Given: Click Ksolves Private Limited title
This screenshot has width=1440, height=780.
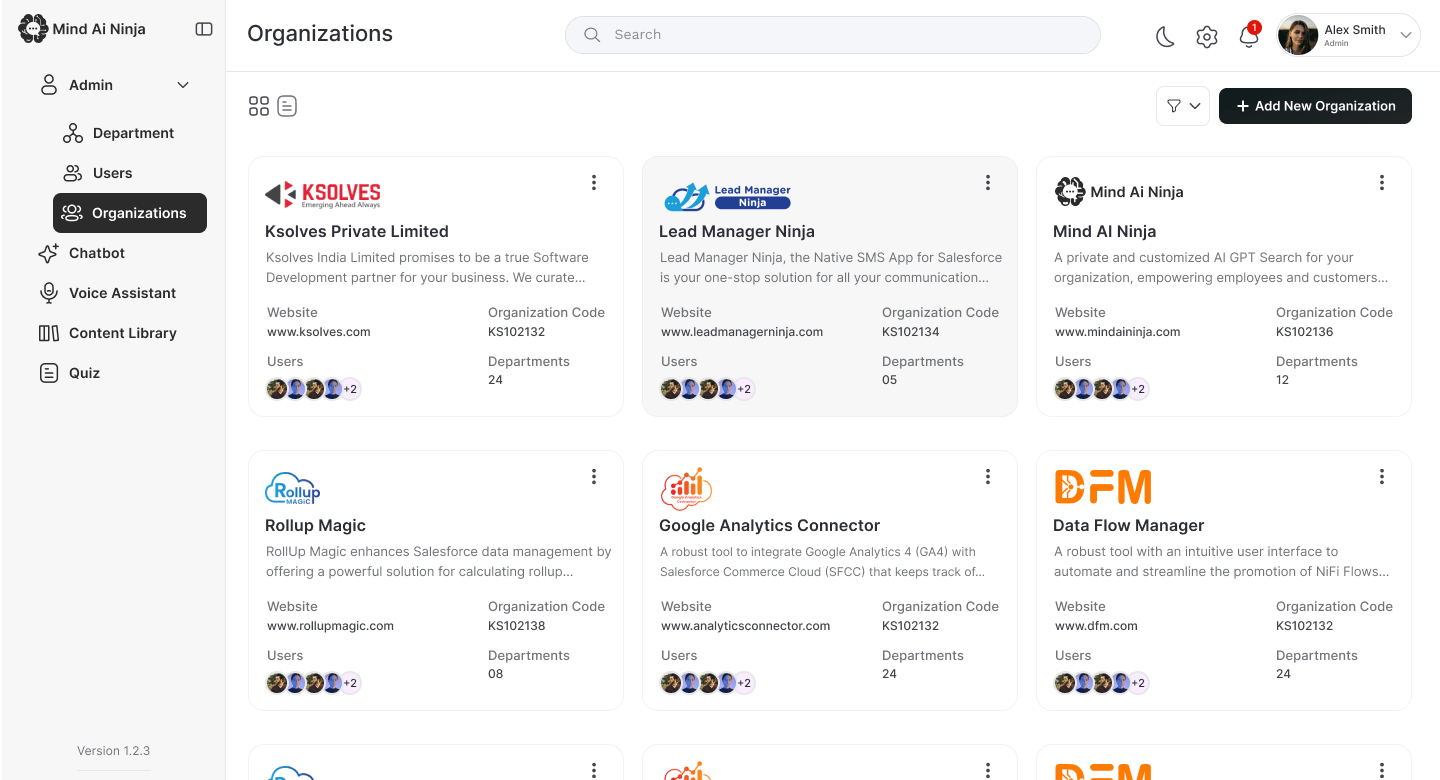Looking at the screenshot, I should [x=357, y=231].
